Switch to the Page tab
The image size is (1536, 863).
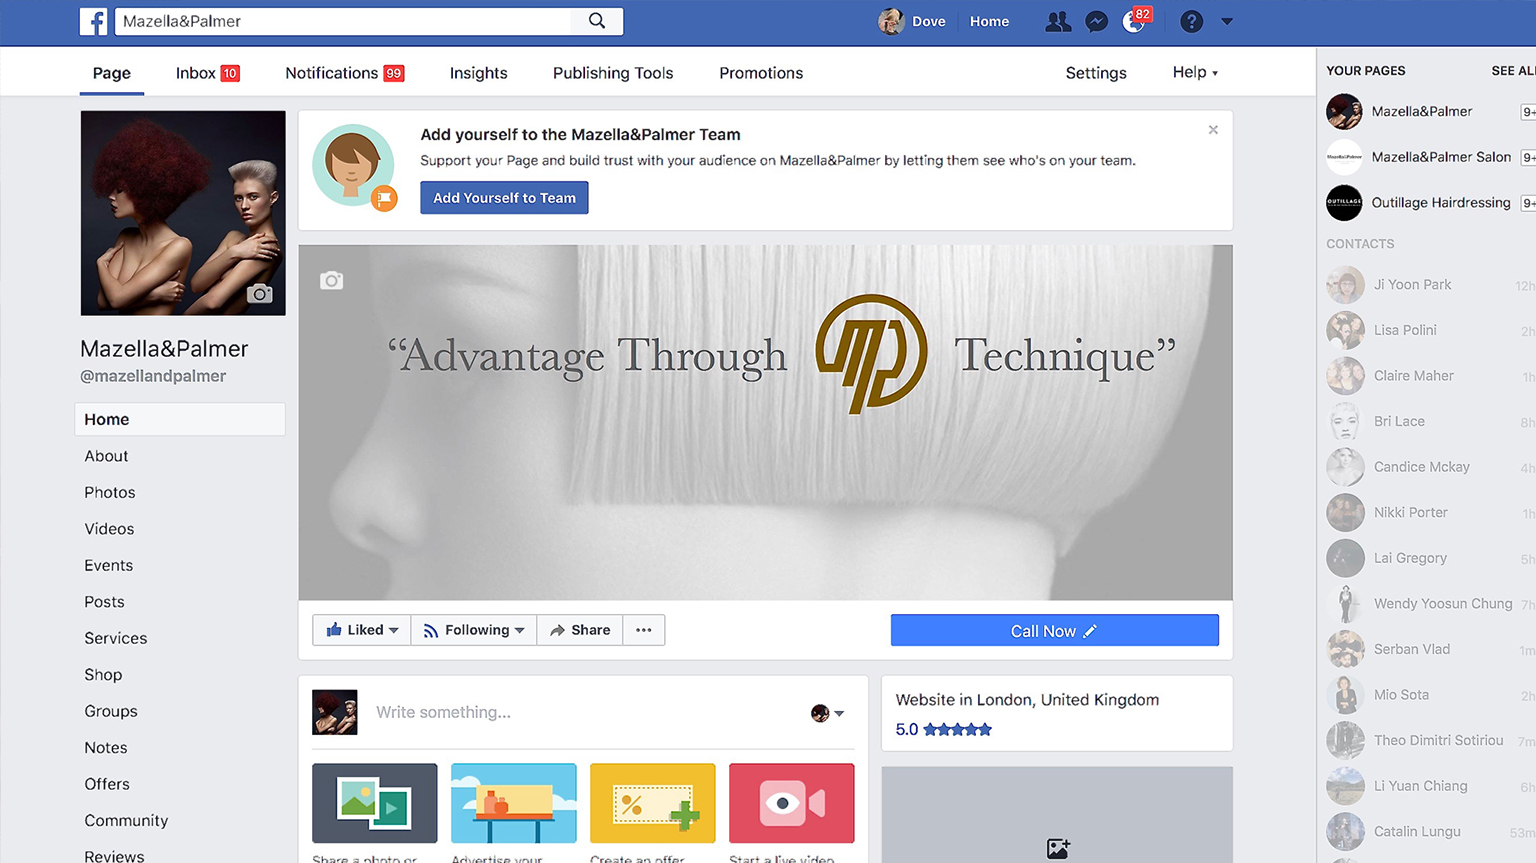[x=111, y=73]
